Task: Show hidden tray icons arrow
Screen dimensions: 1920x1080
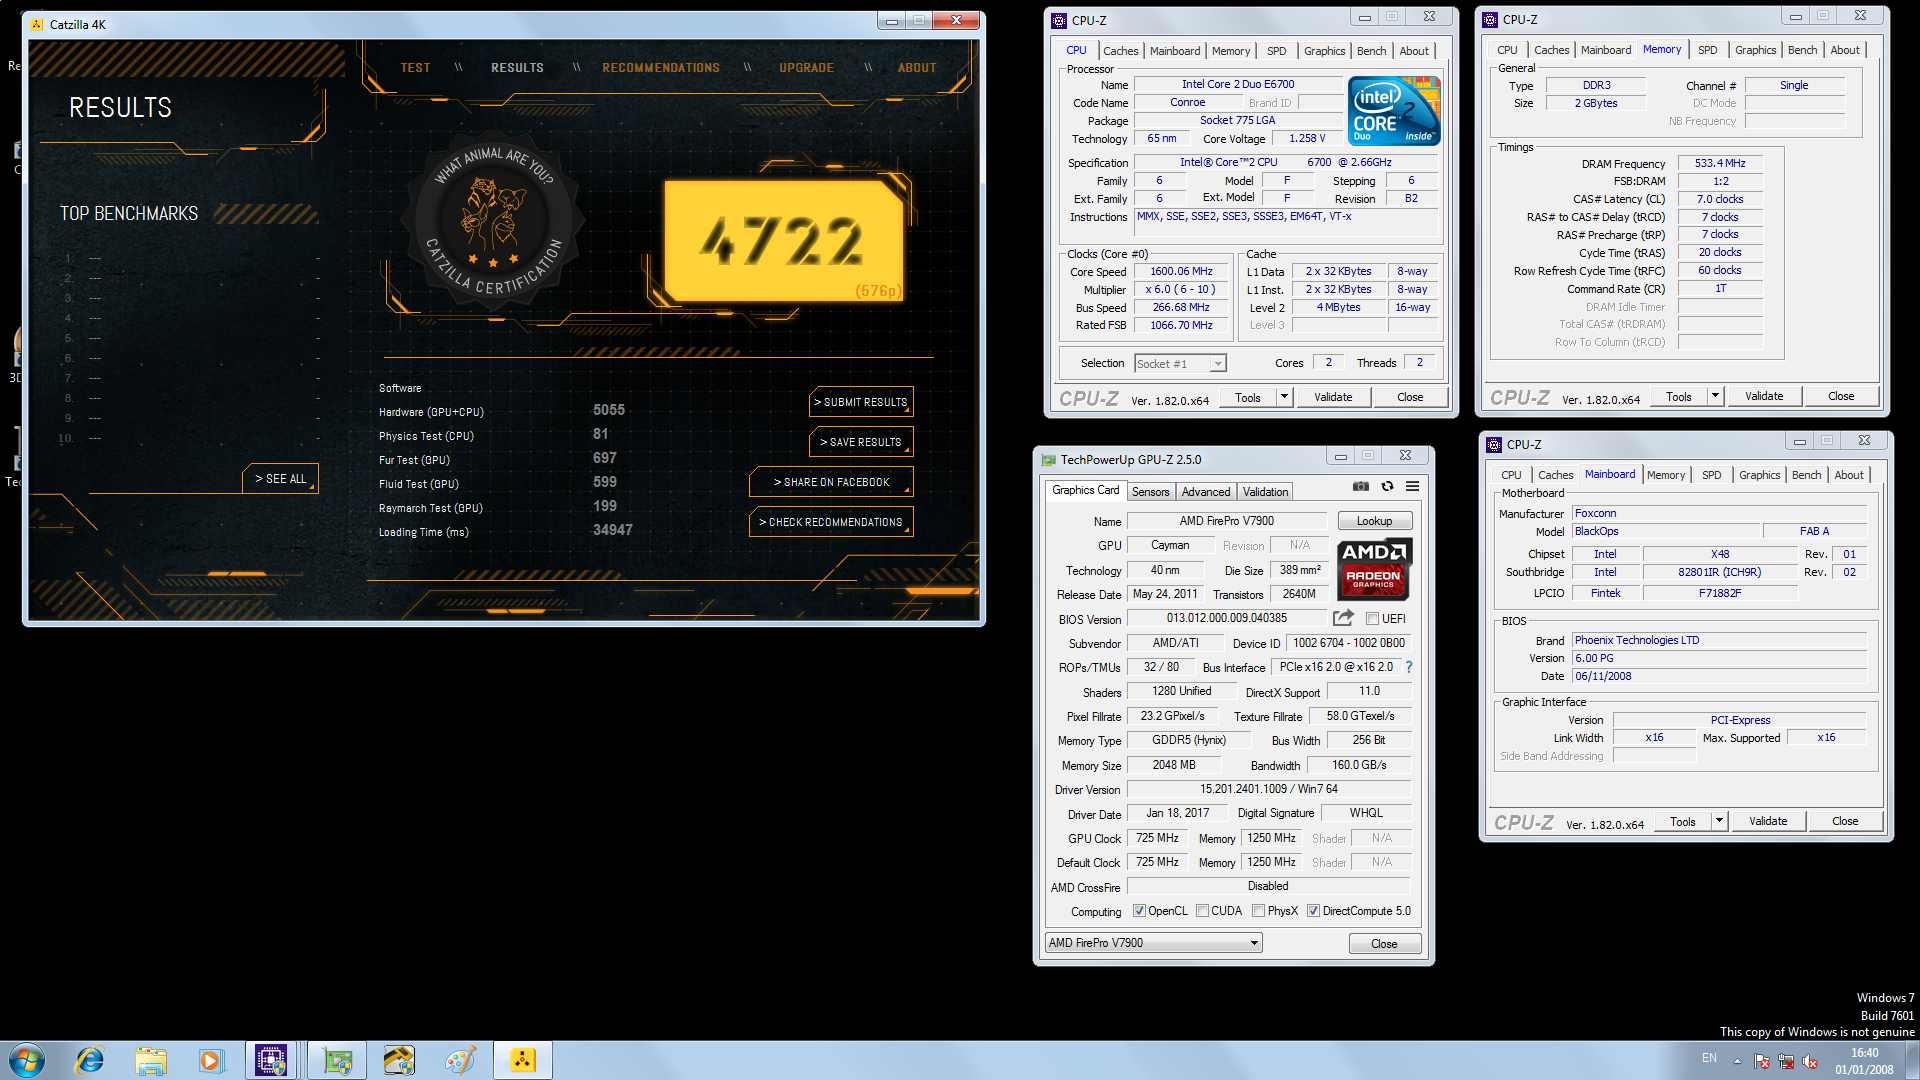Action: point(1737,1061)
